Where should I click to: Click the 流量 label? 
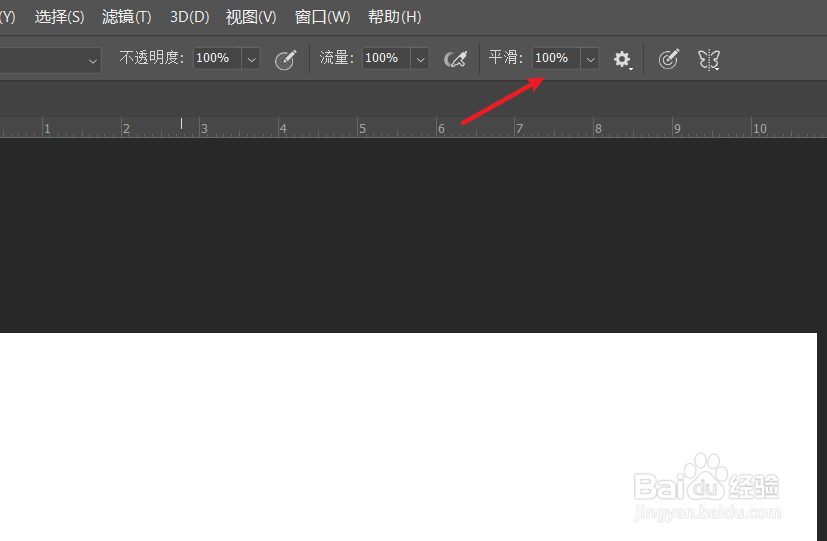click(x=336, y=57)
